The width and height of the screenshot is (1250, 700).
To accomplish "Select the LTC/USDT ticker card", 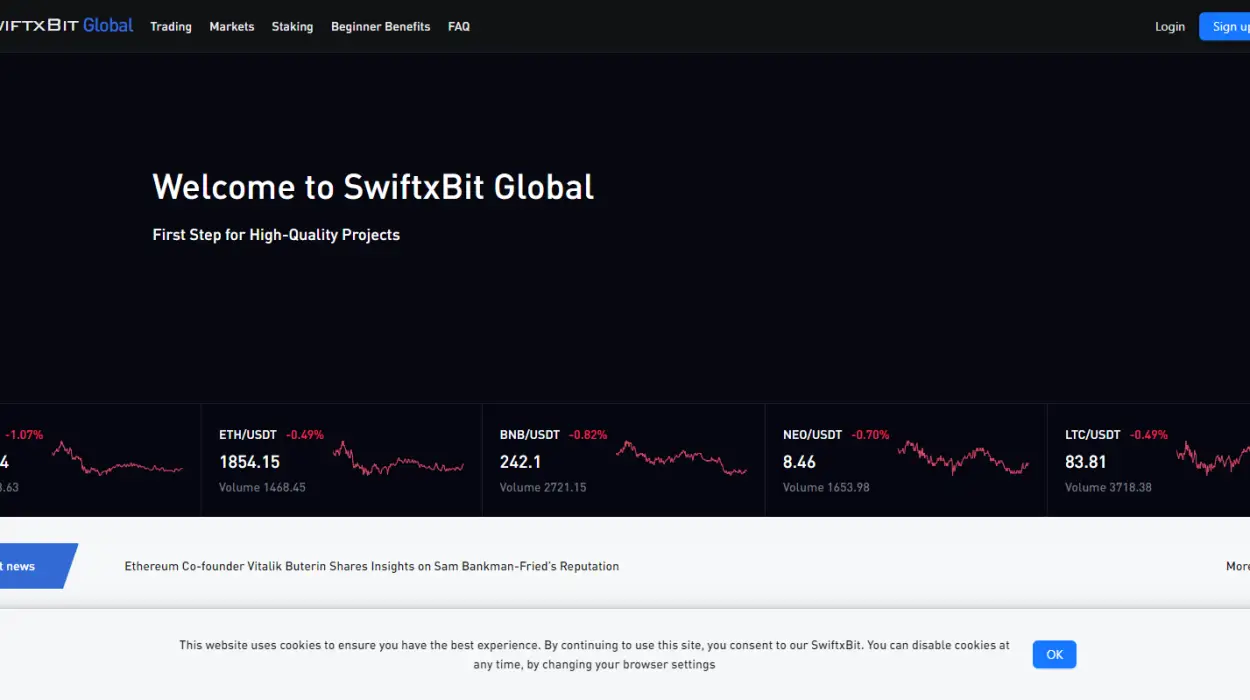I will click(1149, 460).
